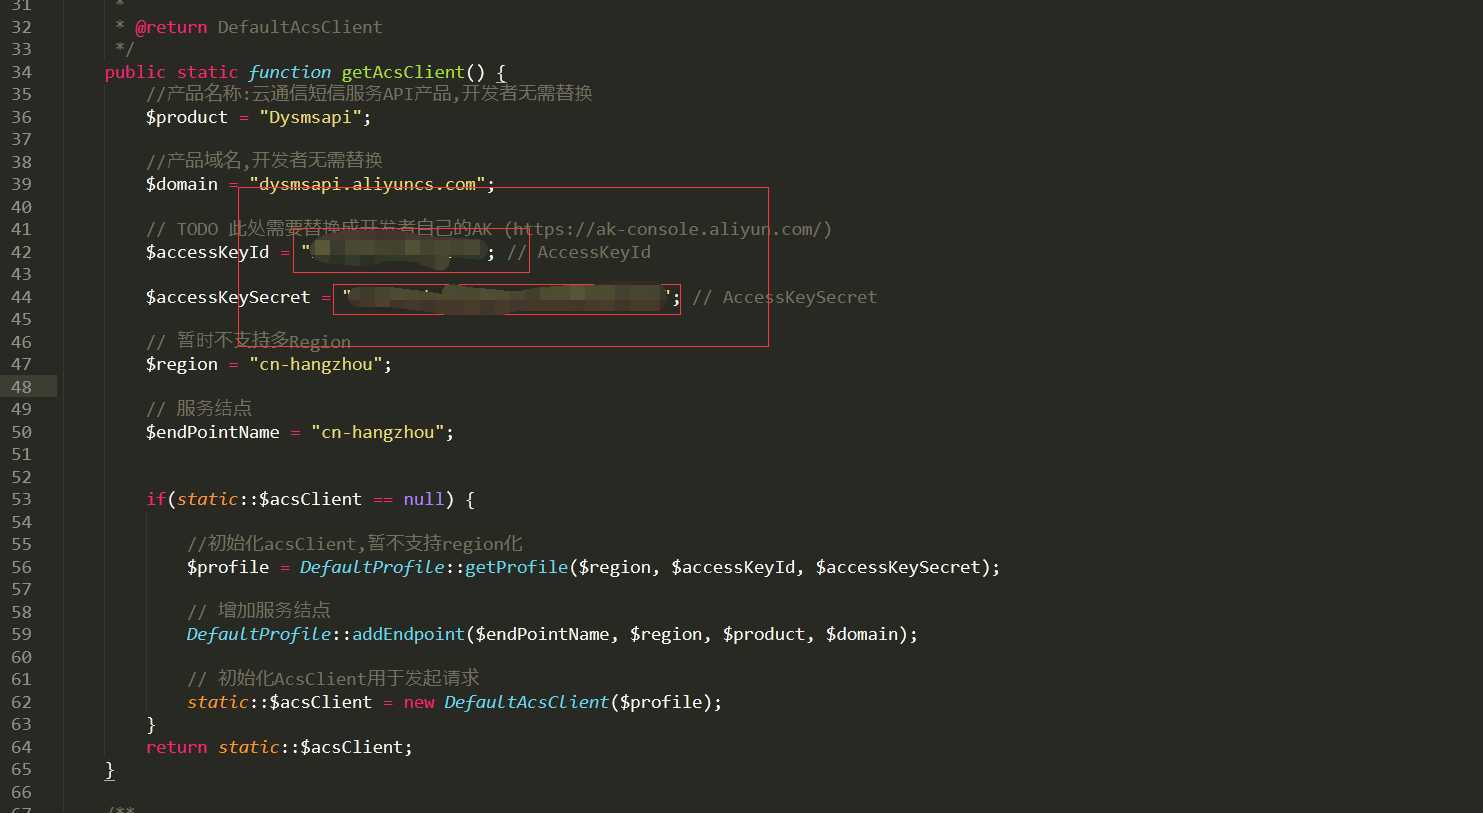
Task: Click gutter line number 44
Action: 21,297
